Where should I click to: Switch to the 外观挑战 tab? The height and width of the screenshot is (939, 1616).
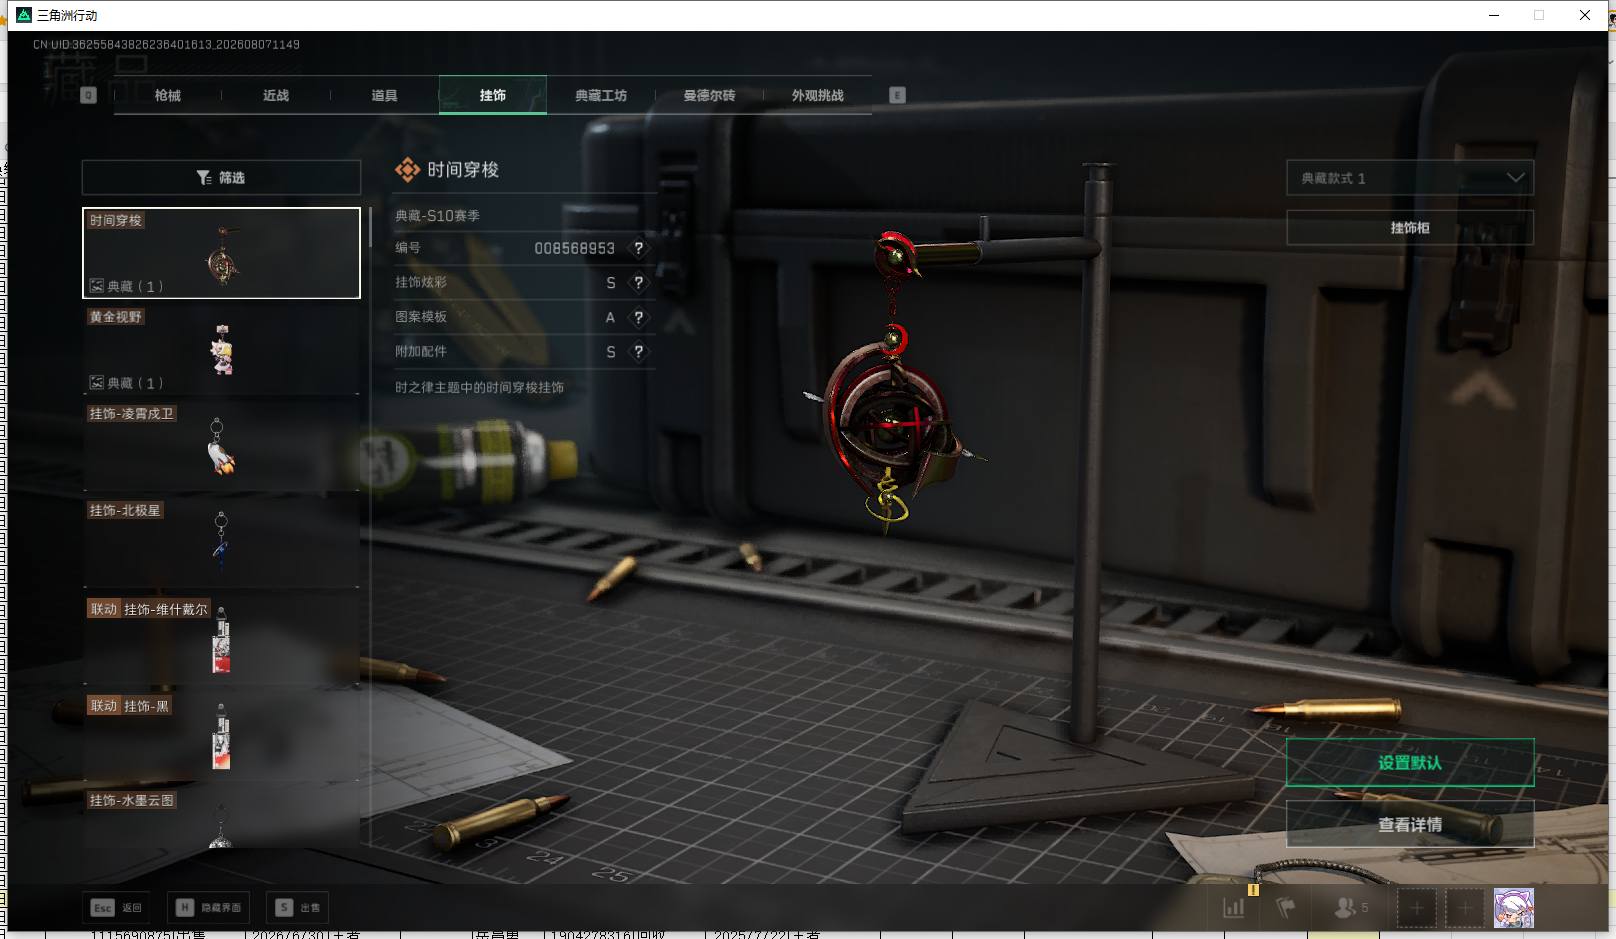click(817, 95)
